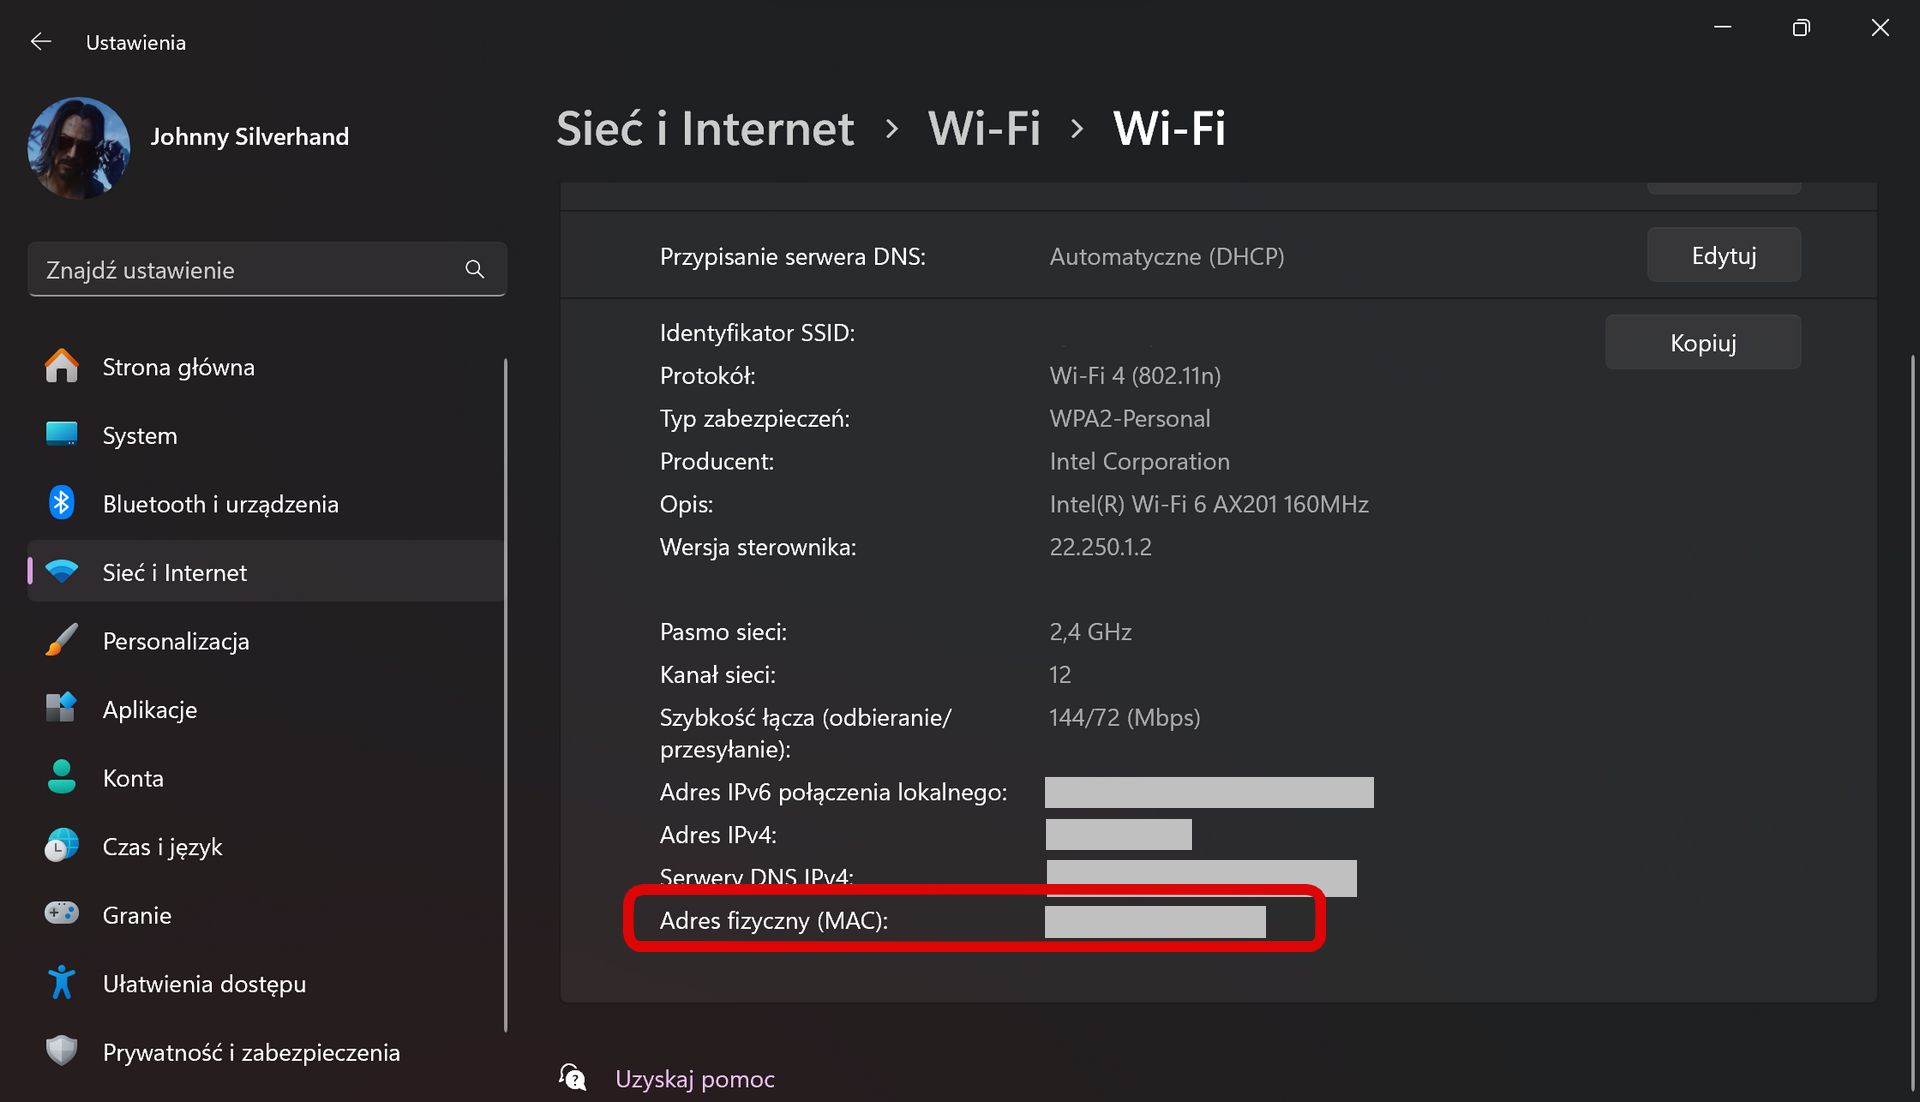1920x1102 pixels.
Task: Select the Konta person icon
Action: tap(61, 777)
